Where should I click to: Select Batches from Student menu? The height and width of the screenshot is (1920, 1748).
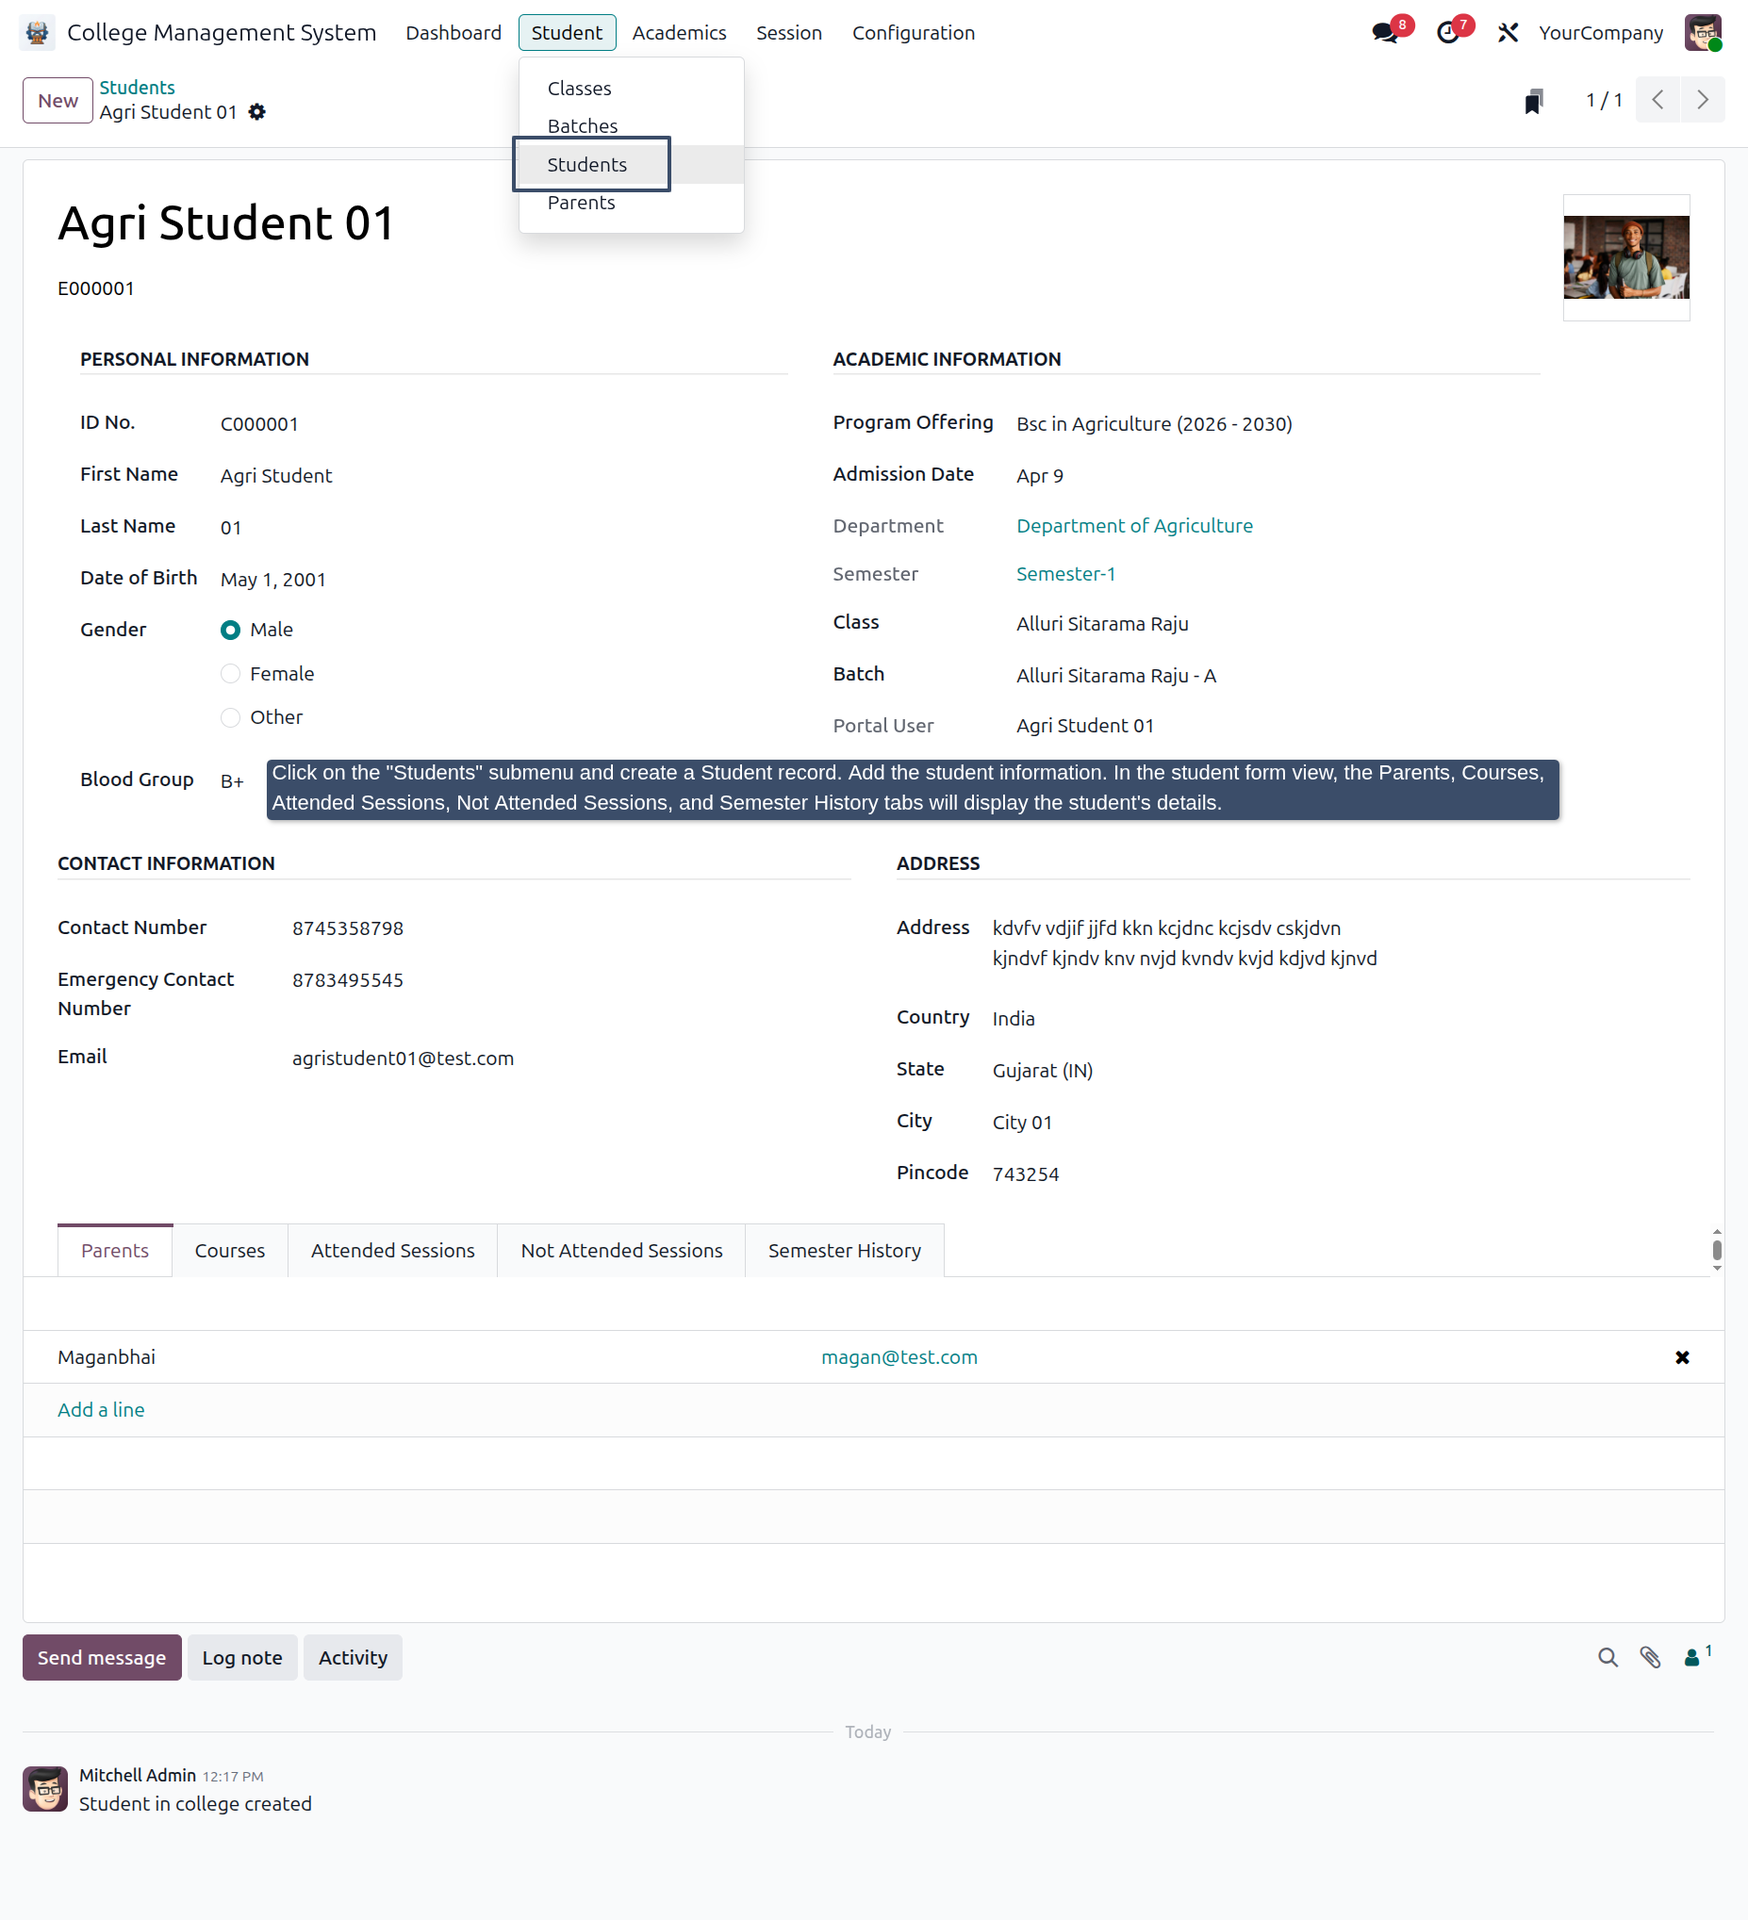click(x=582, y=127)
